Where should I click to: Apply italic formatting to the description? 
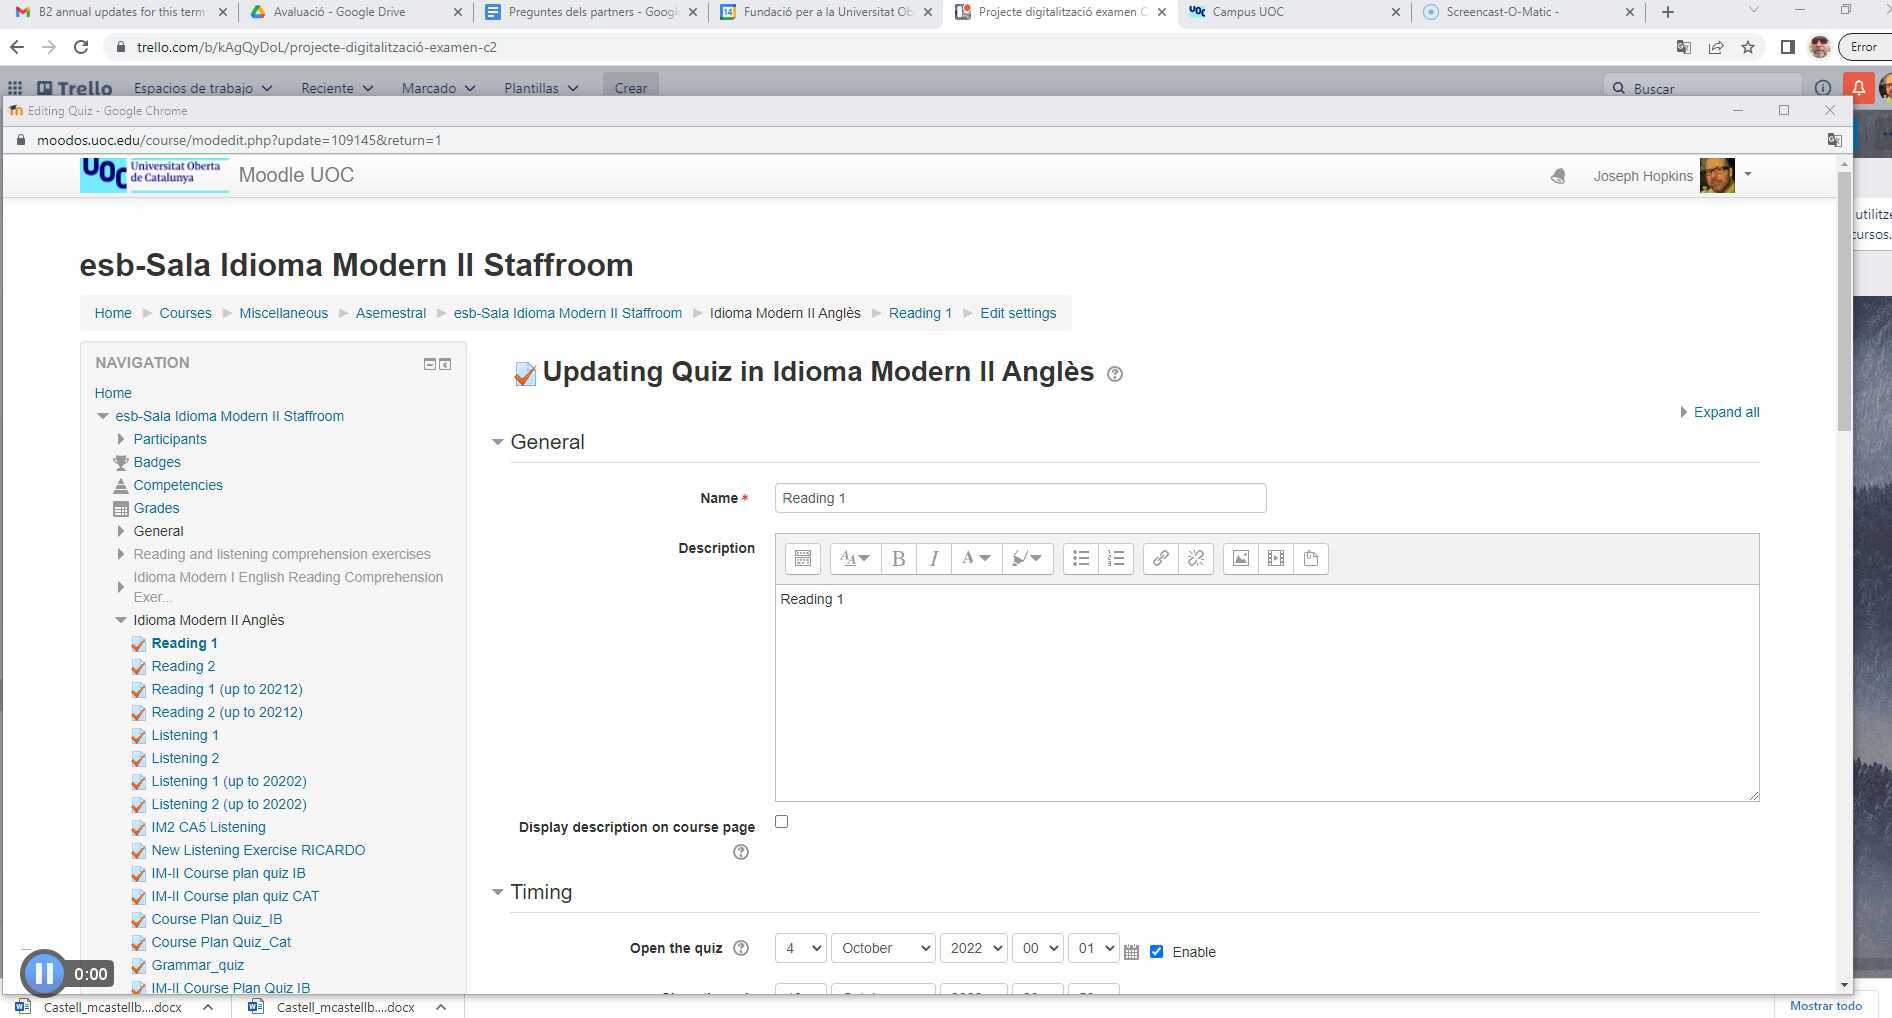(933, 559)
